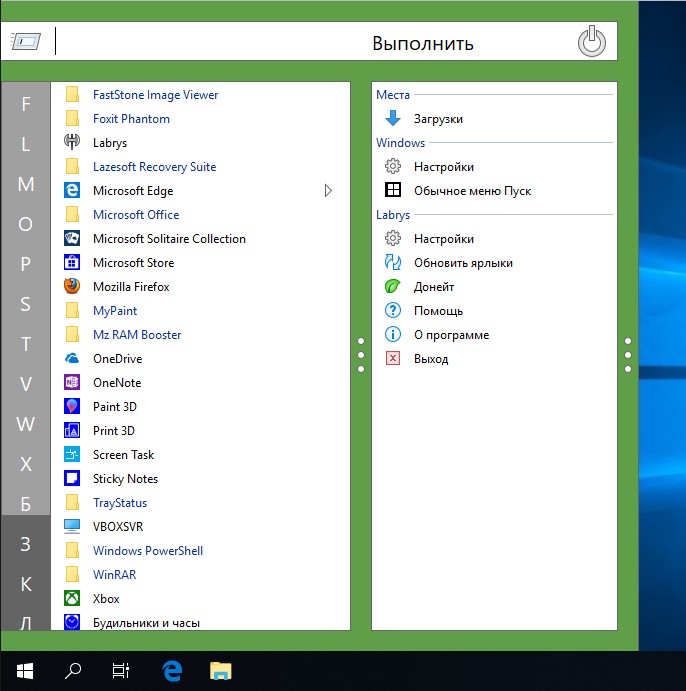The image size is (686, 691).
Task: Click the power button icon
Action: pos(591,41)
